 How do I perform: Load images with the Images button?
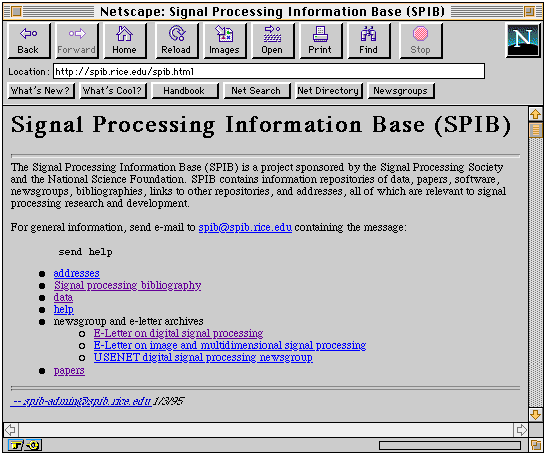[x=224, y=41]
